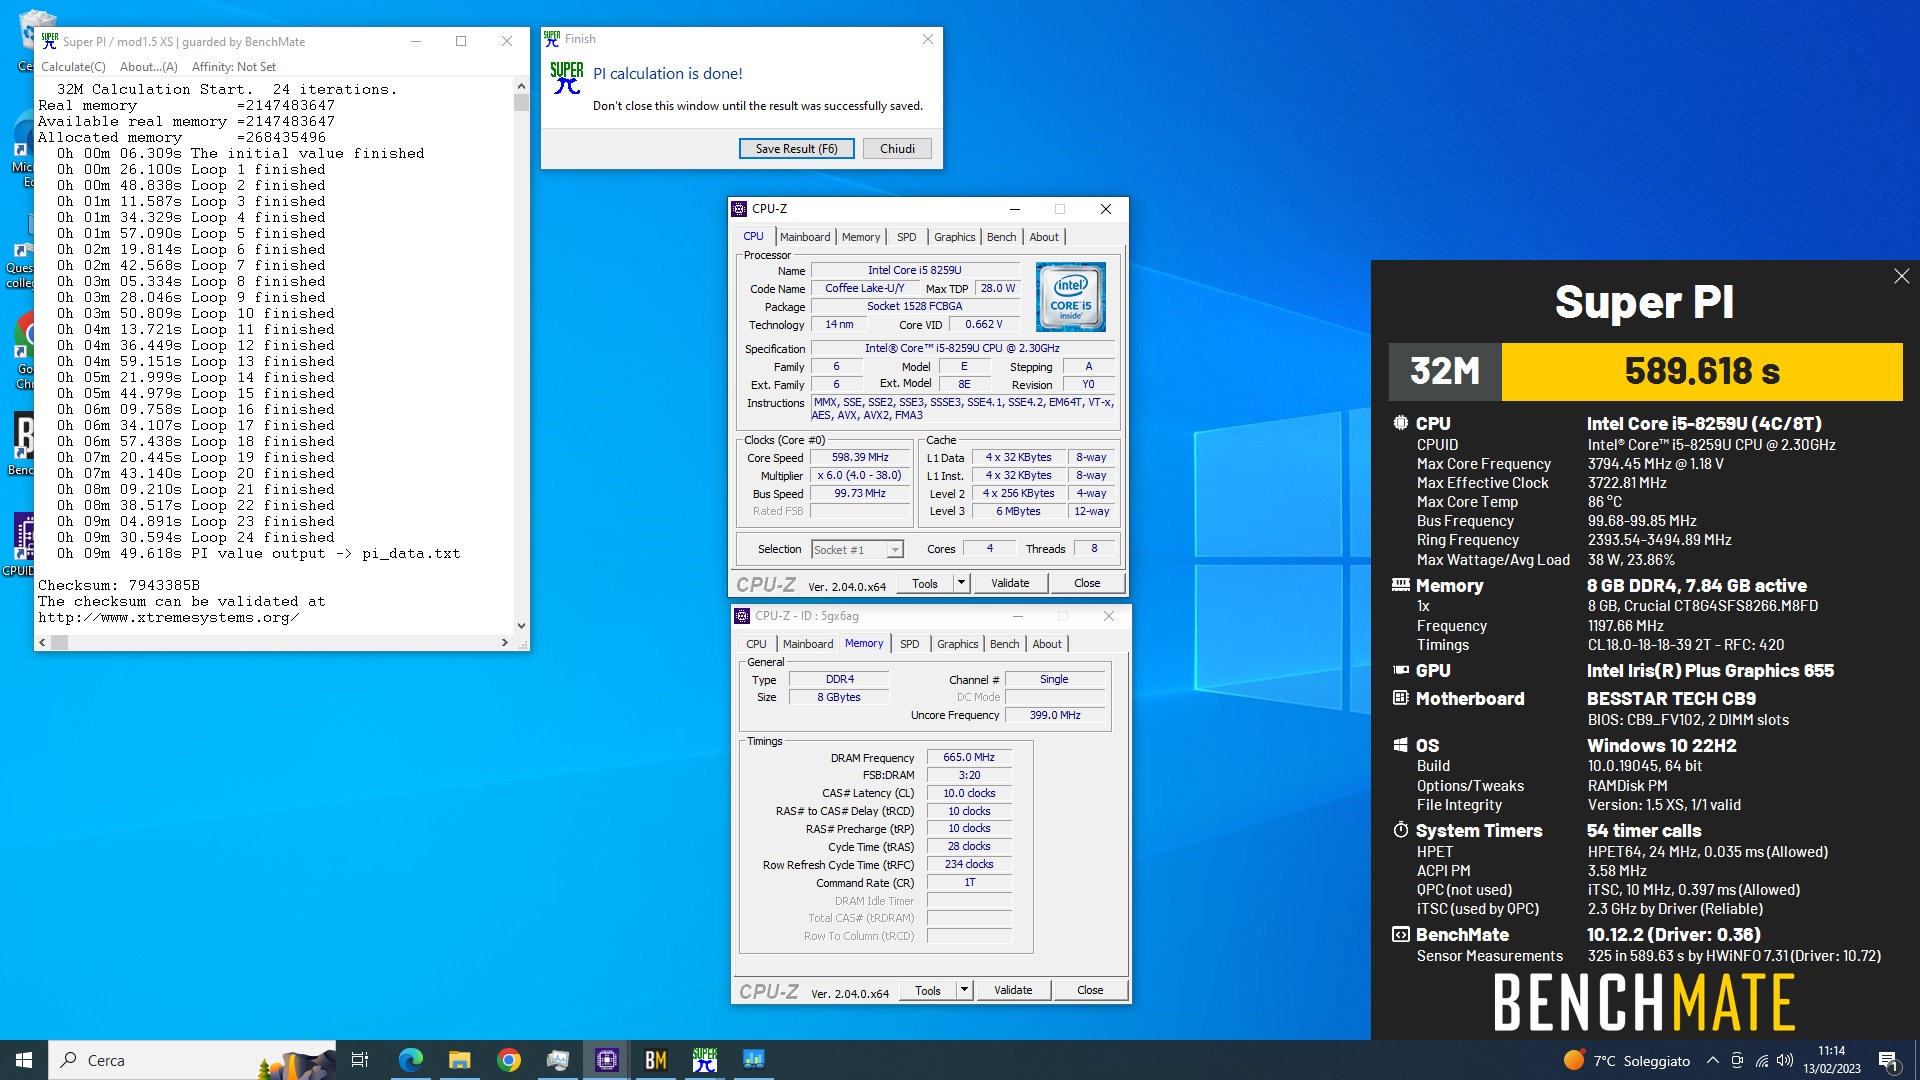This screenshot has height=1080, width=1920.
Task: Click OS Windows icon in BenchMate panel
Action: click(x=1400, y=745)
